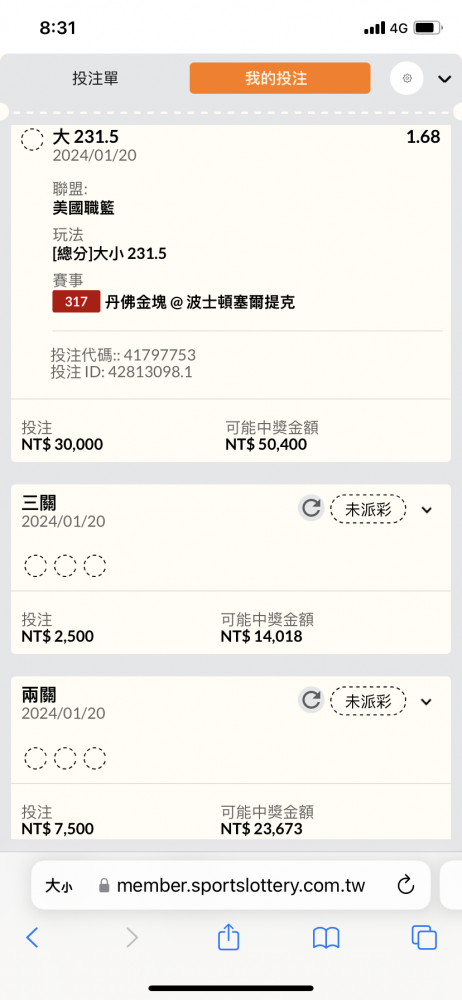Tap the text size 大小 button

tap(59, 885)
